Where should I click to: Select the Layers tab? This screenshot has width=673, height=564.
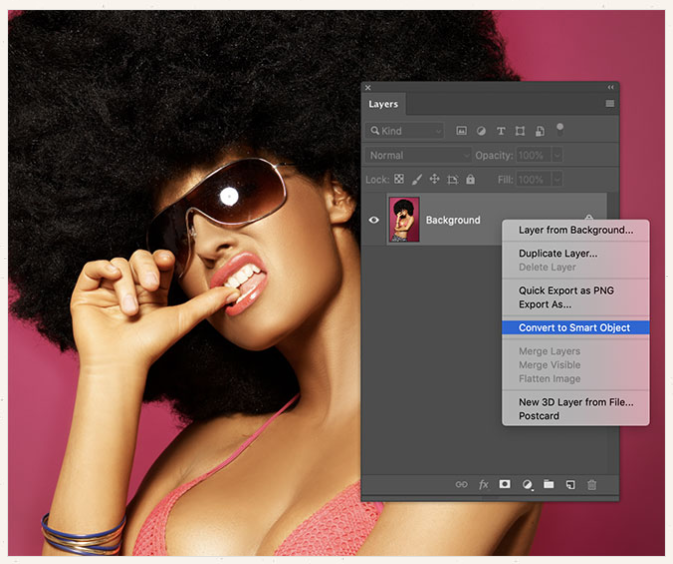[383, 104]
